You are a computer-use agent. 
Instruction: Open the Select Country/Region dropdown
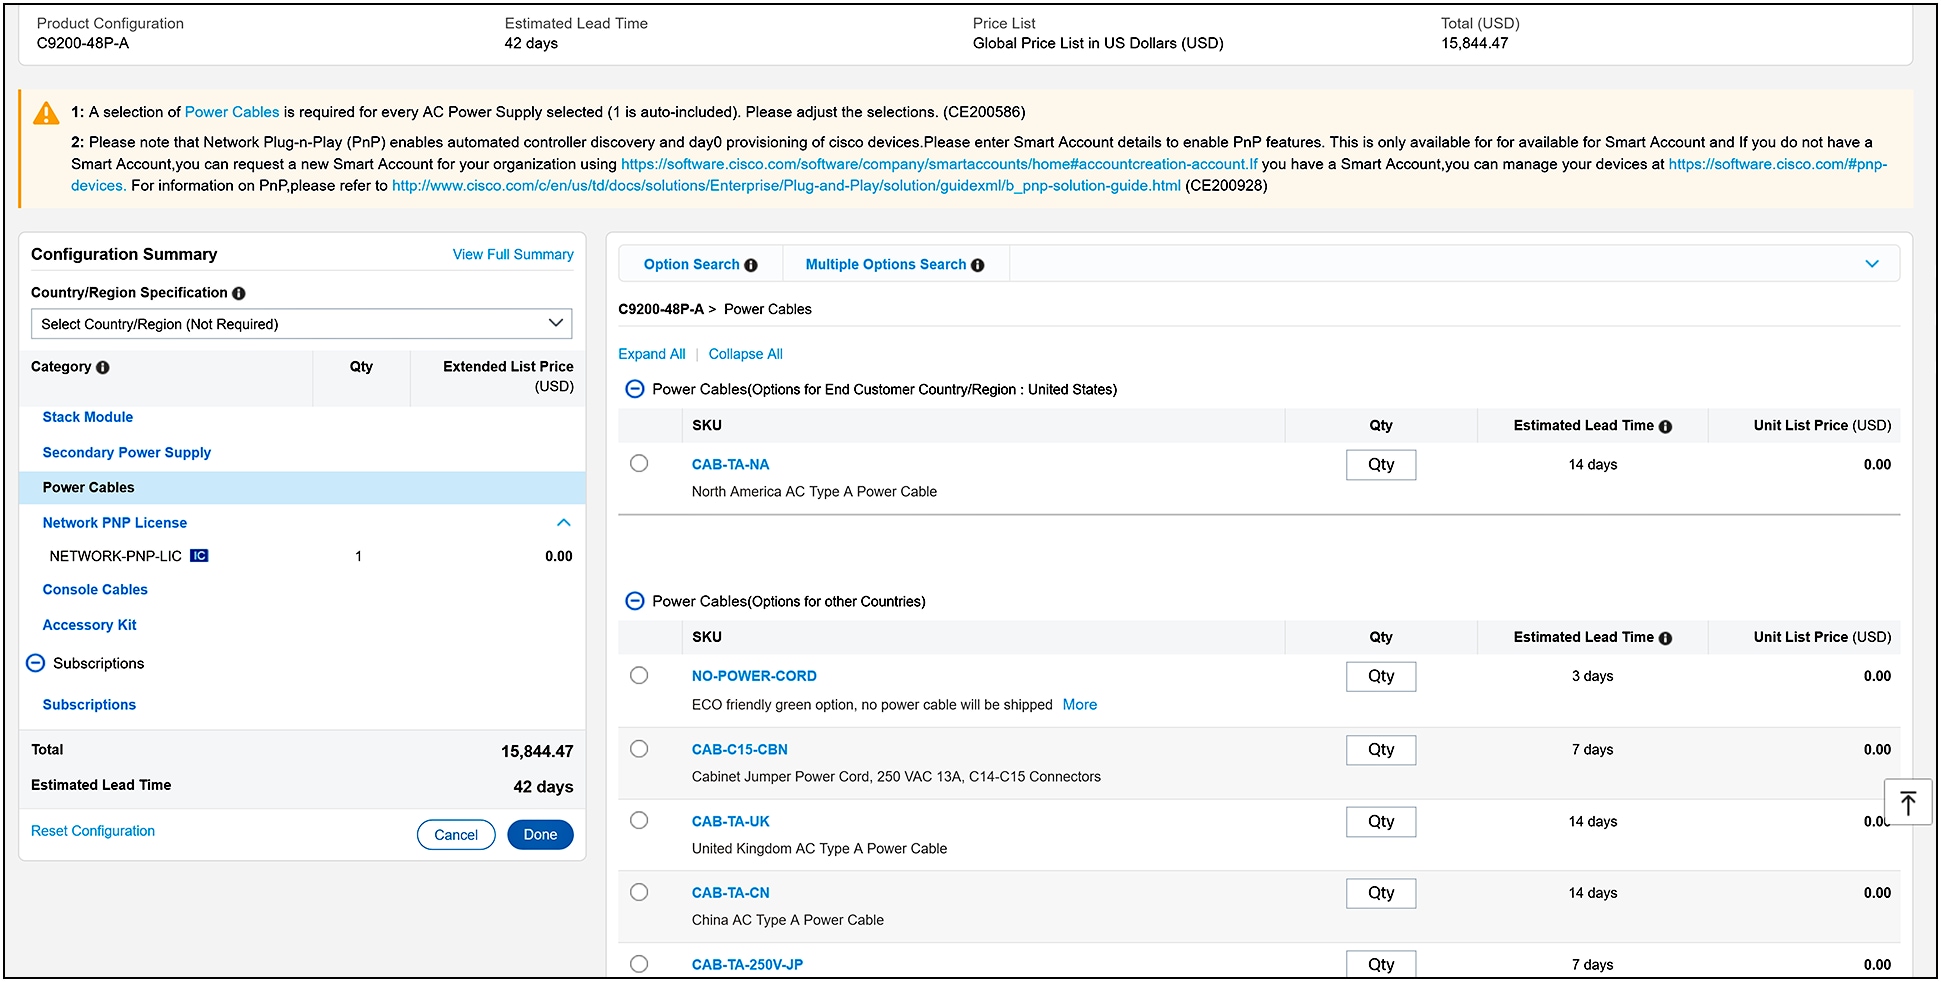coord(302,324)
